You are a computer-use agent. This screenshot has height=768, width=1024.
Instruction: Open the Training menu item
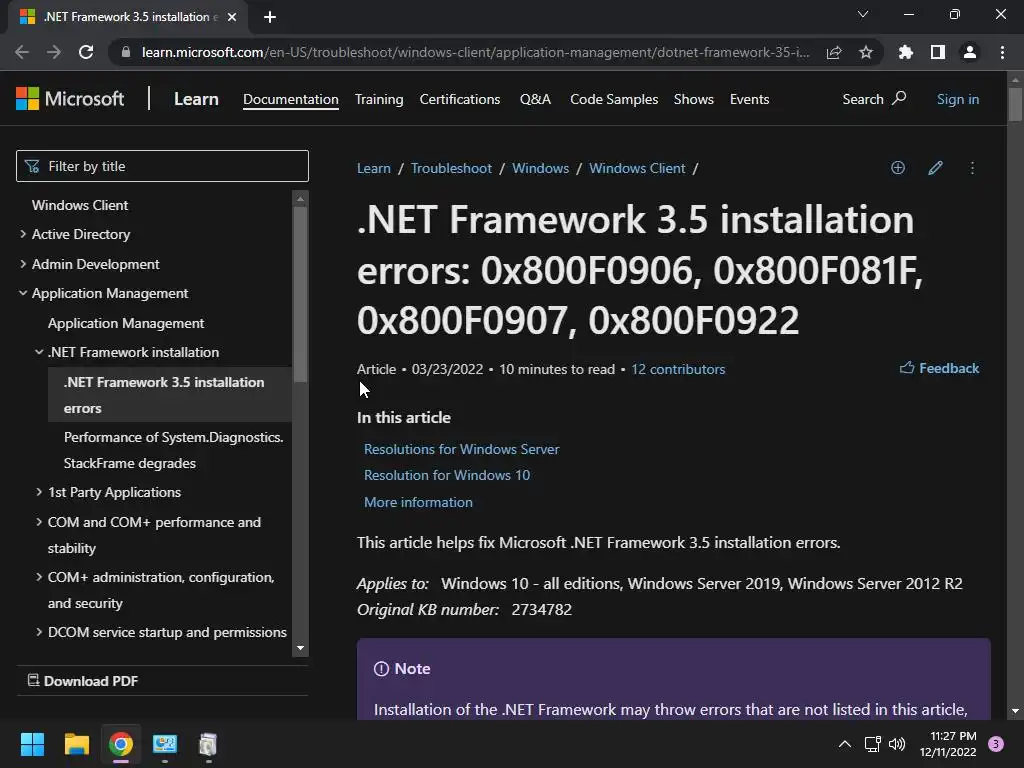click(x=379, y=99)
